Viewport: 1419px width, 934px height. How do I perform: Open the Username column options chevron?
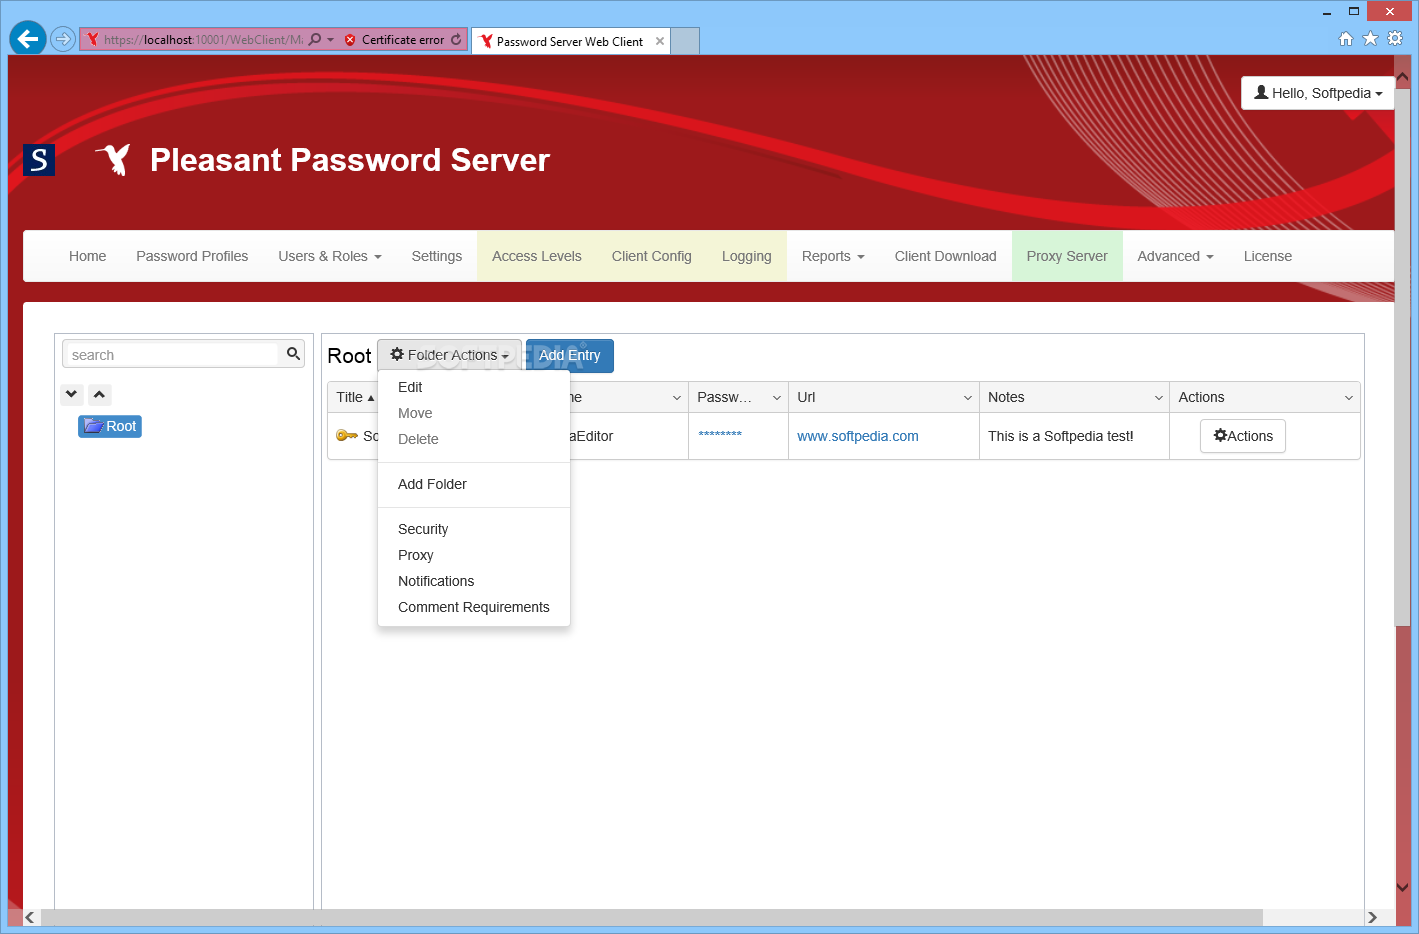pyautogui.click(x=677, y=398)
